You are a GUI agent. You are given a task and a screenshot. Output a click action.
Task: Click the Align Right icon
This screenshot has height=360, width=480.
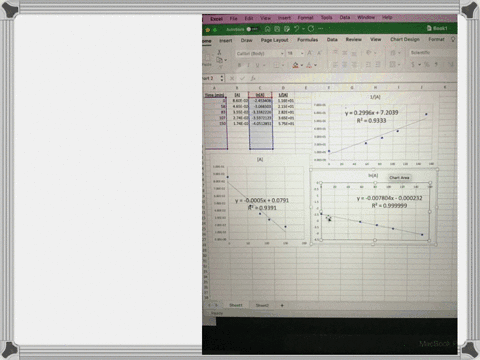tap(354, 65)
